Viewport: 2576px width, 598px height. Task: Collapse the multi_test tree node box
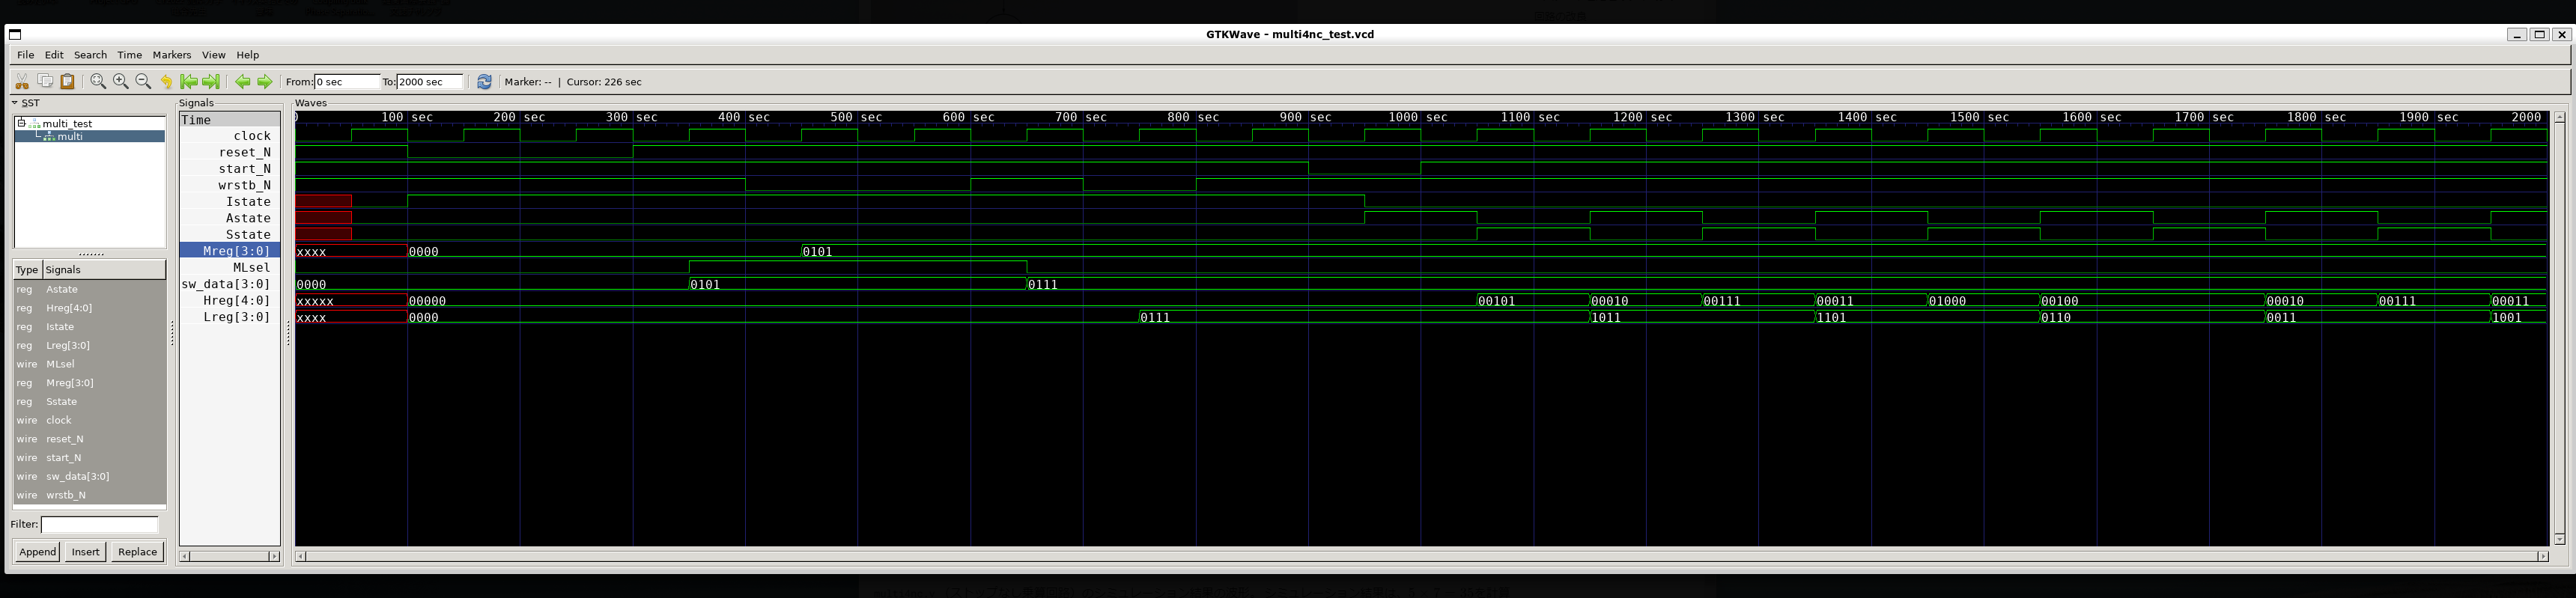[x=21, y=123]
